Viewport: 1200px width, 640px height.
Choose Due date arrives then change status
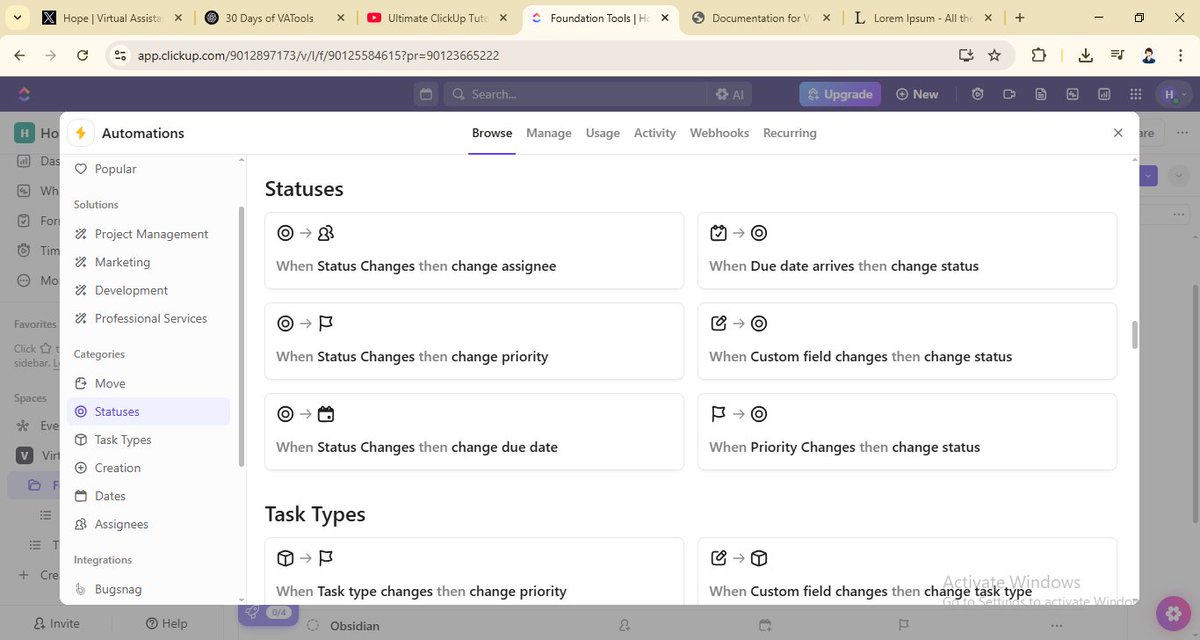tap(907, 250)
